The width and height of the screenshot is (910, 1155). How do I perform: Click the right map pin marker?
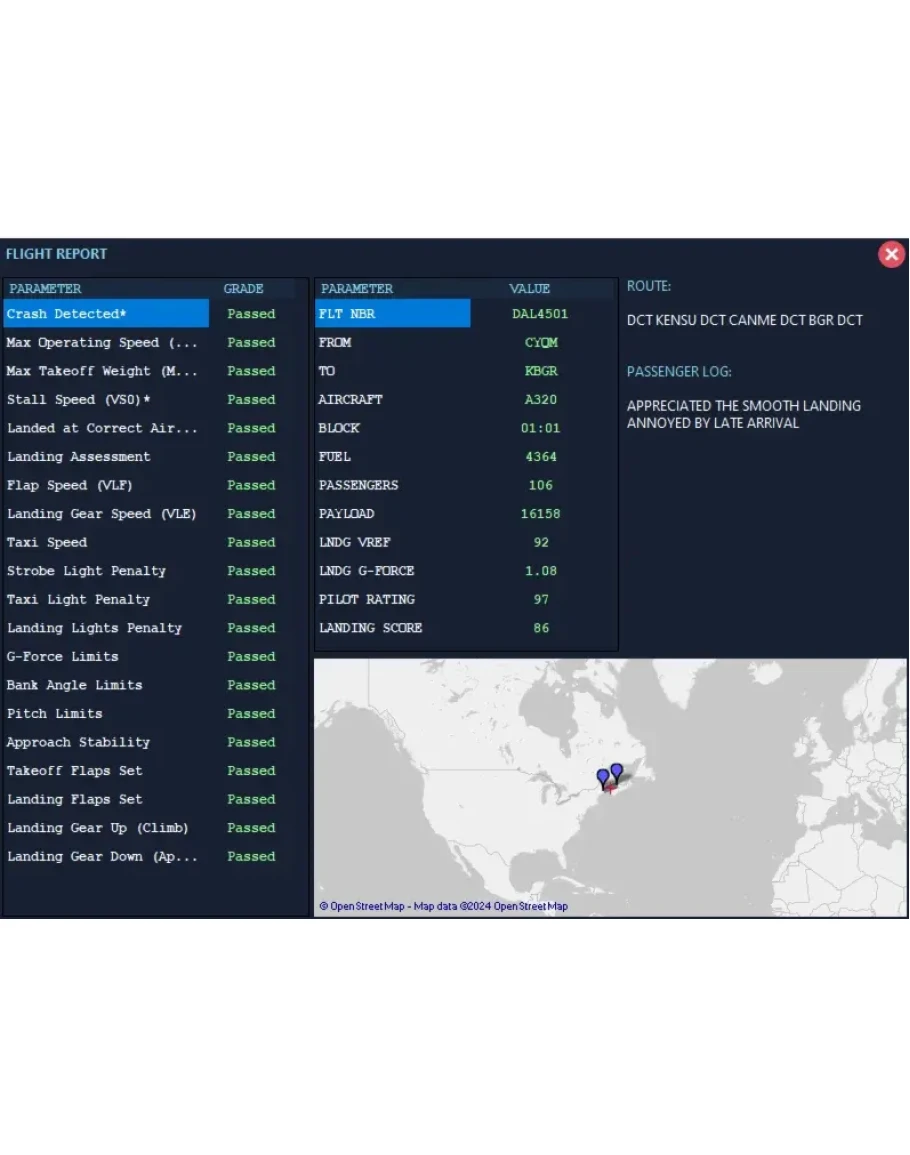tap(617, 771)
